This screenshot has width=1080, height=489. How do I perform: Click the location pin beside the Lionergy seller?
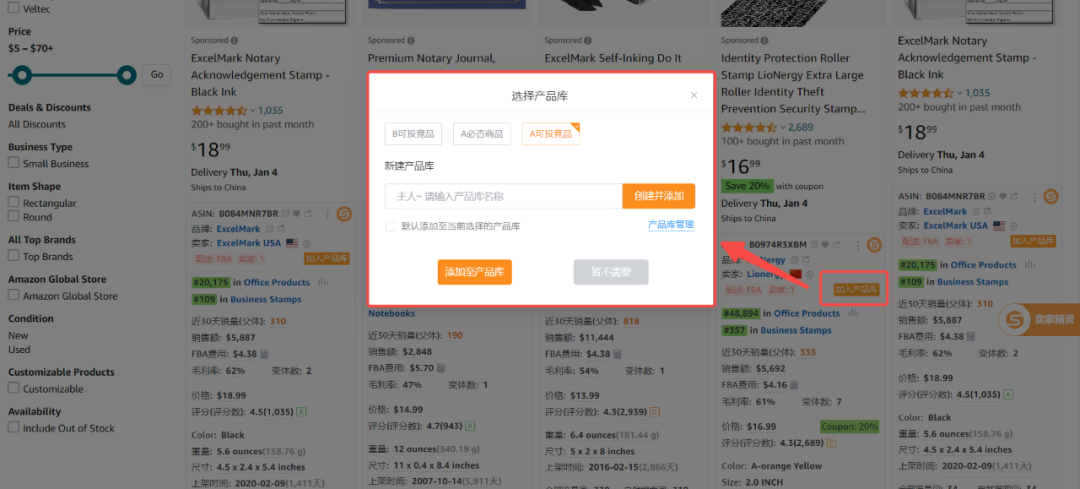point(810,275)
